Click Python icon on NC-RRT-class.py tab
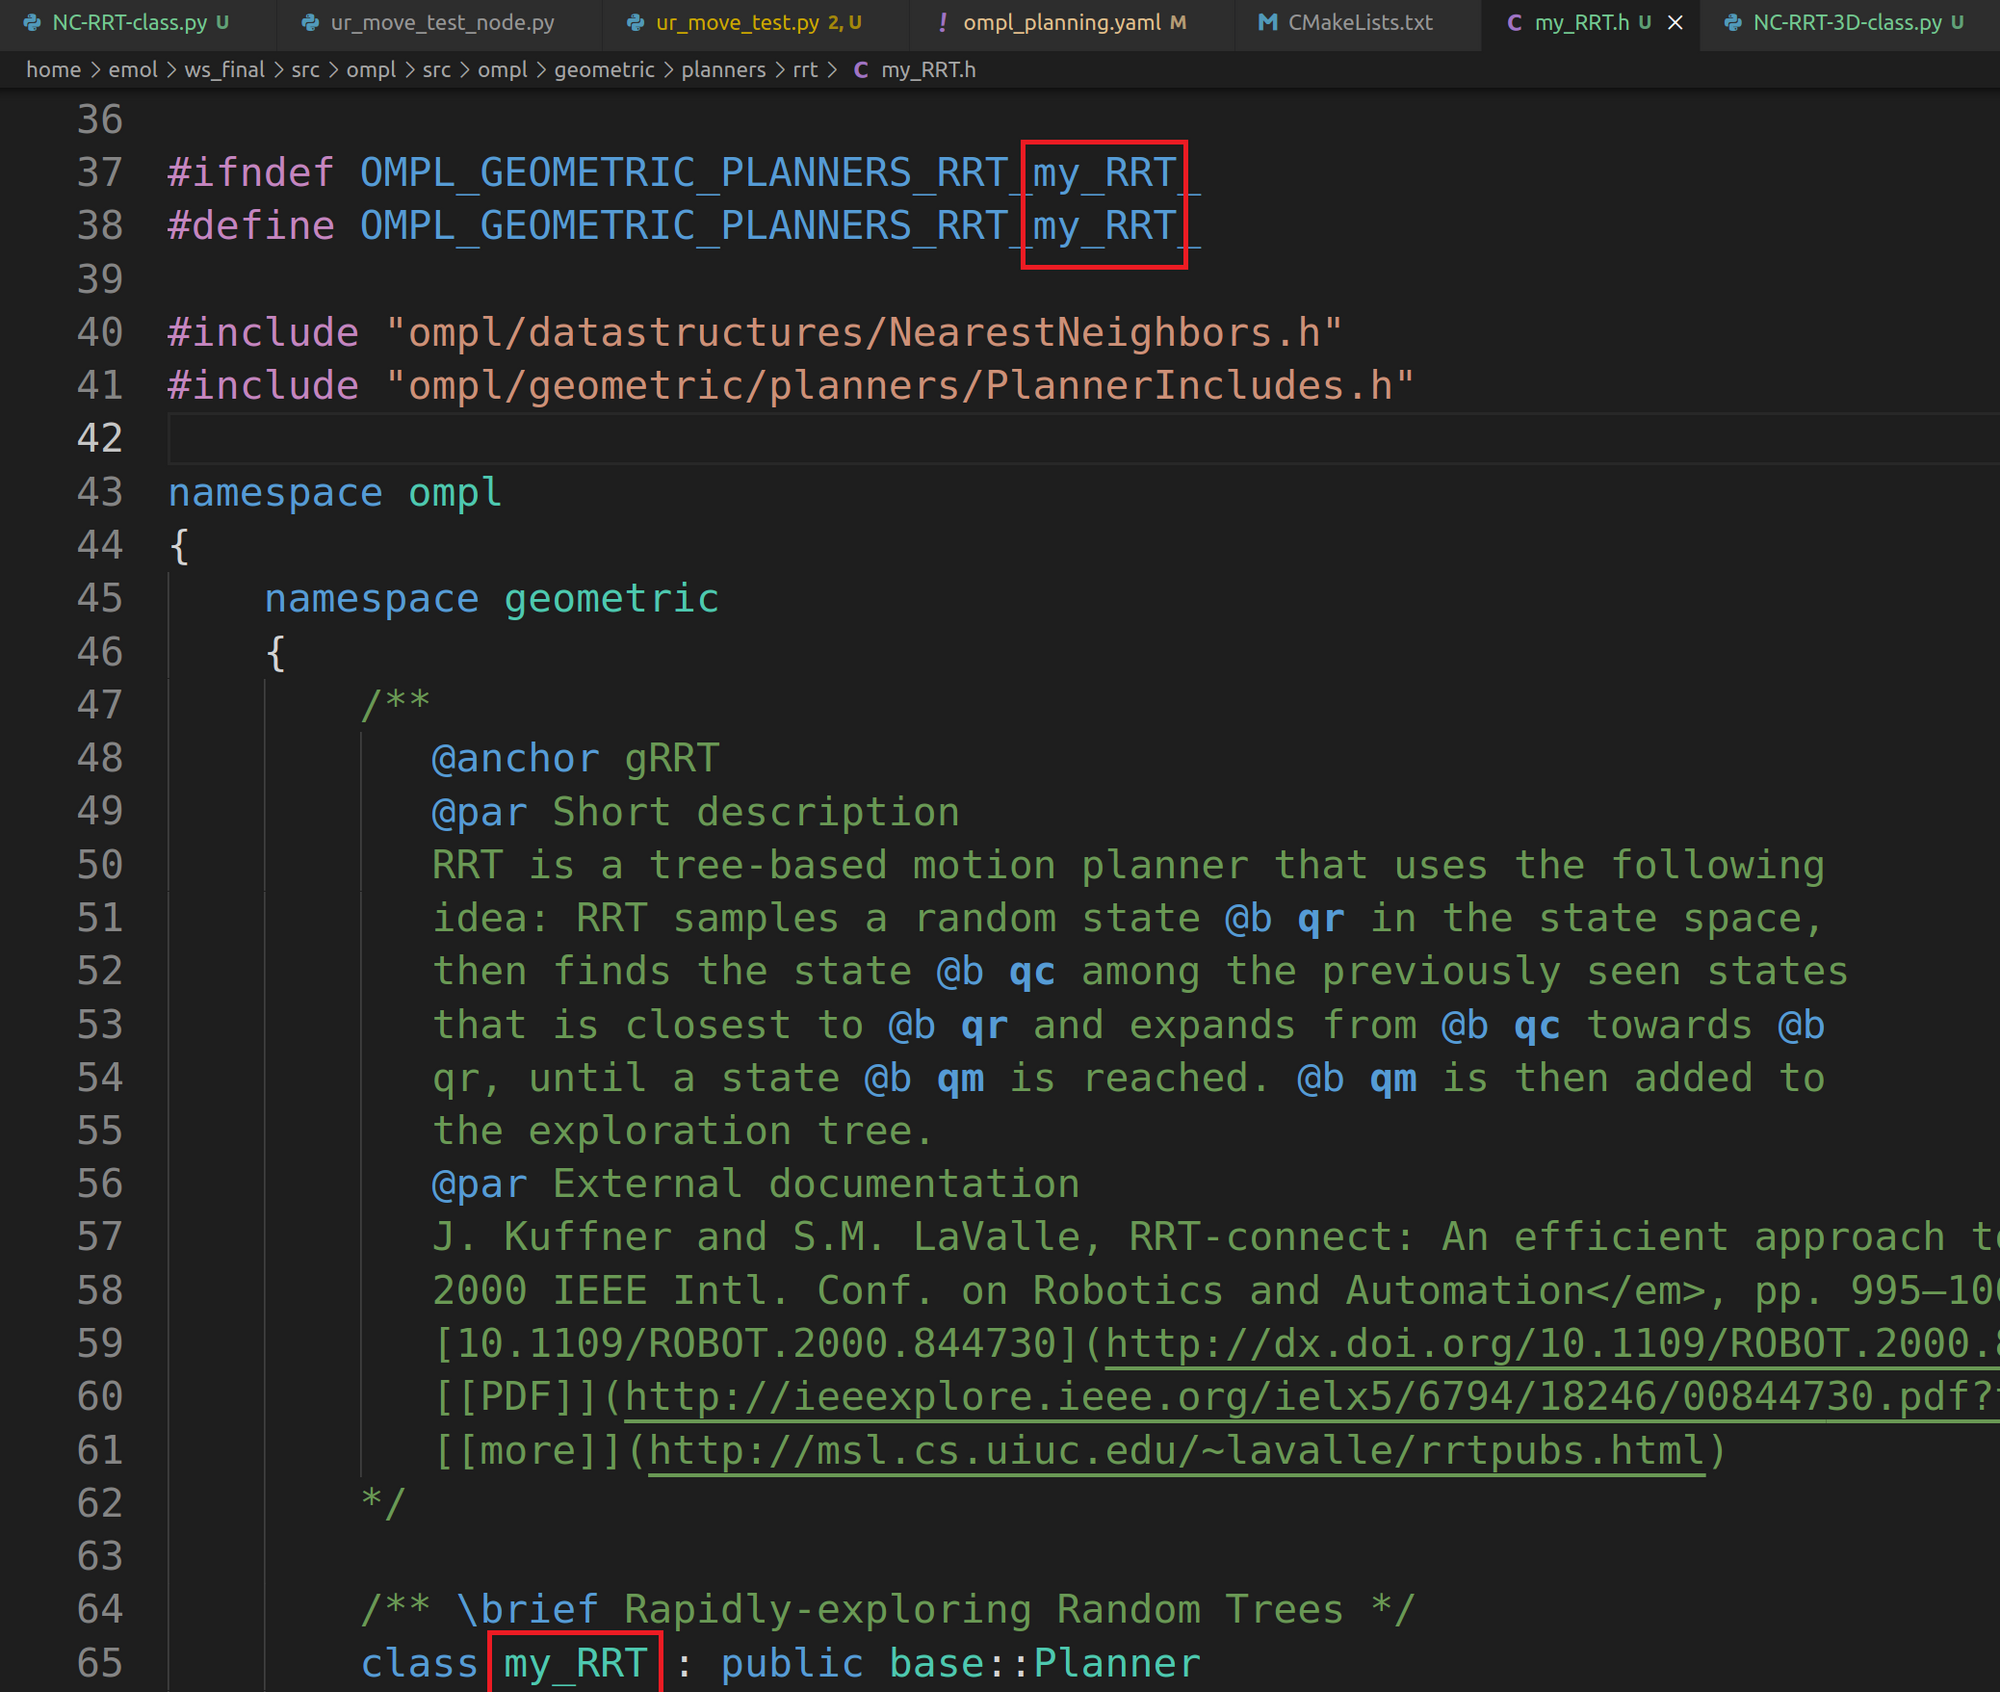The width and height of the screenshot is (2000, 1692). (32, 22)
